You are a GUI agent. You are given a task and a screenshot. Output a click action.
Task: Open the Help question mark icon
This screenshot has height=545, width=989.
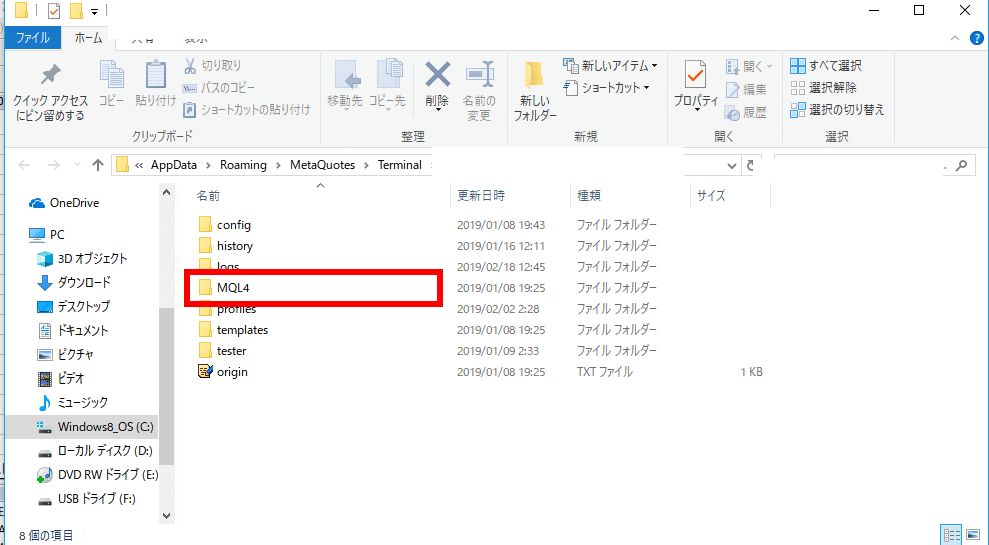(x=976, y=38)
